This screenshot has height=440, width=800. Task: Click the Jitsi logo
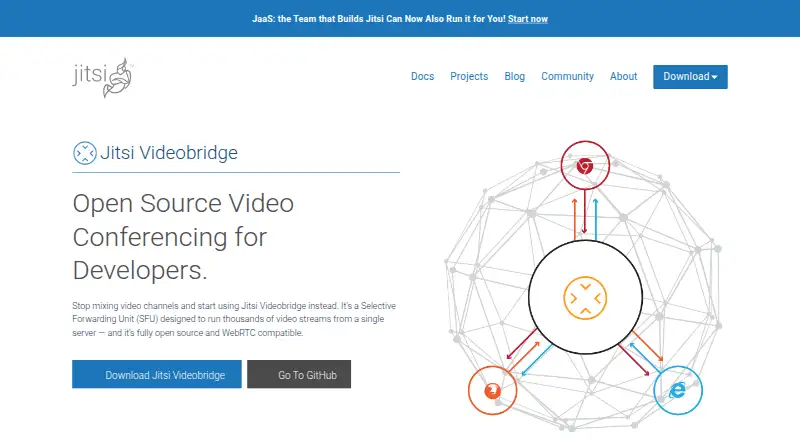pyautogui.click(x=103, y=77)
